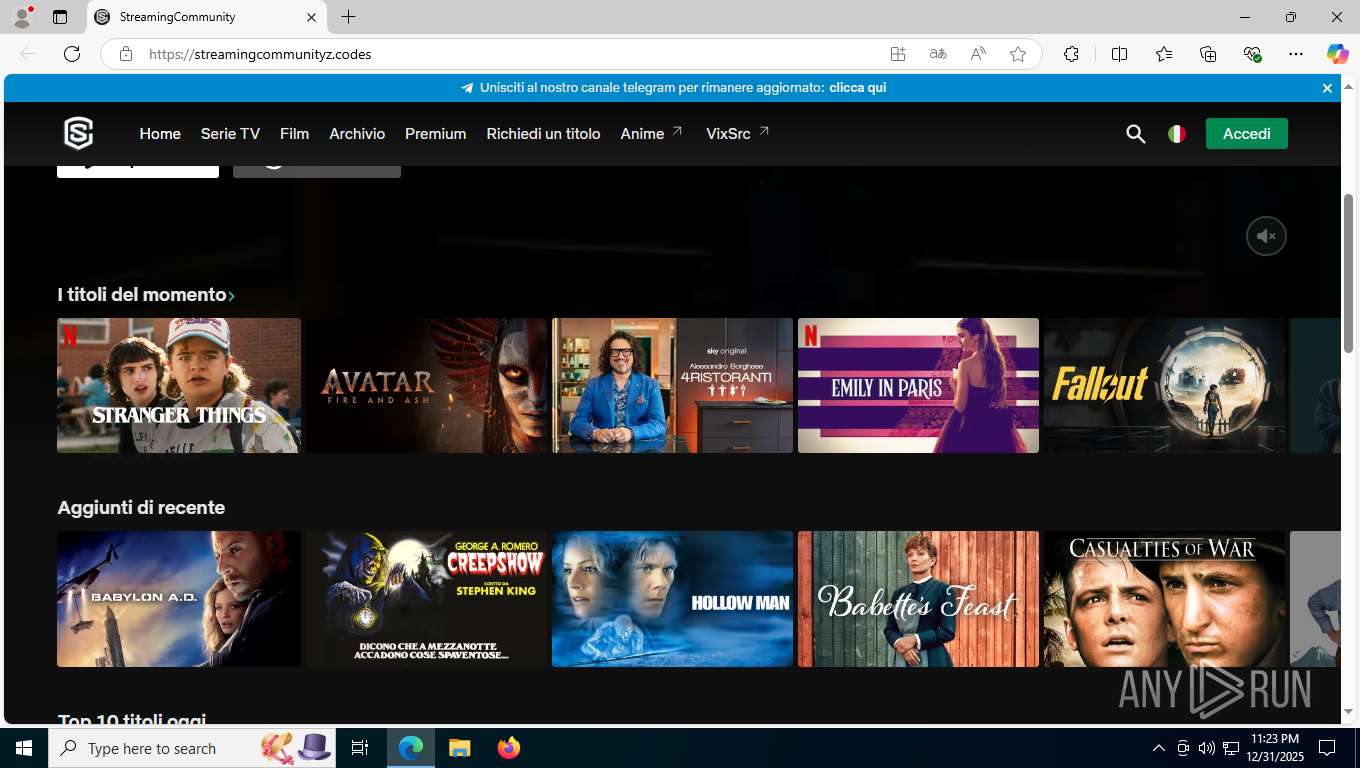Image resolution: width=1360 pixels, height=768 pixels.
Task: Open a new browser tab
Action: pyautogui.click(x=348, y=17)
